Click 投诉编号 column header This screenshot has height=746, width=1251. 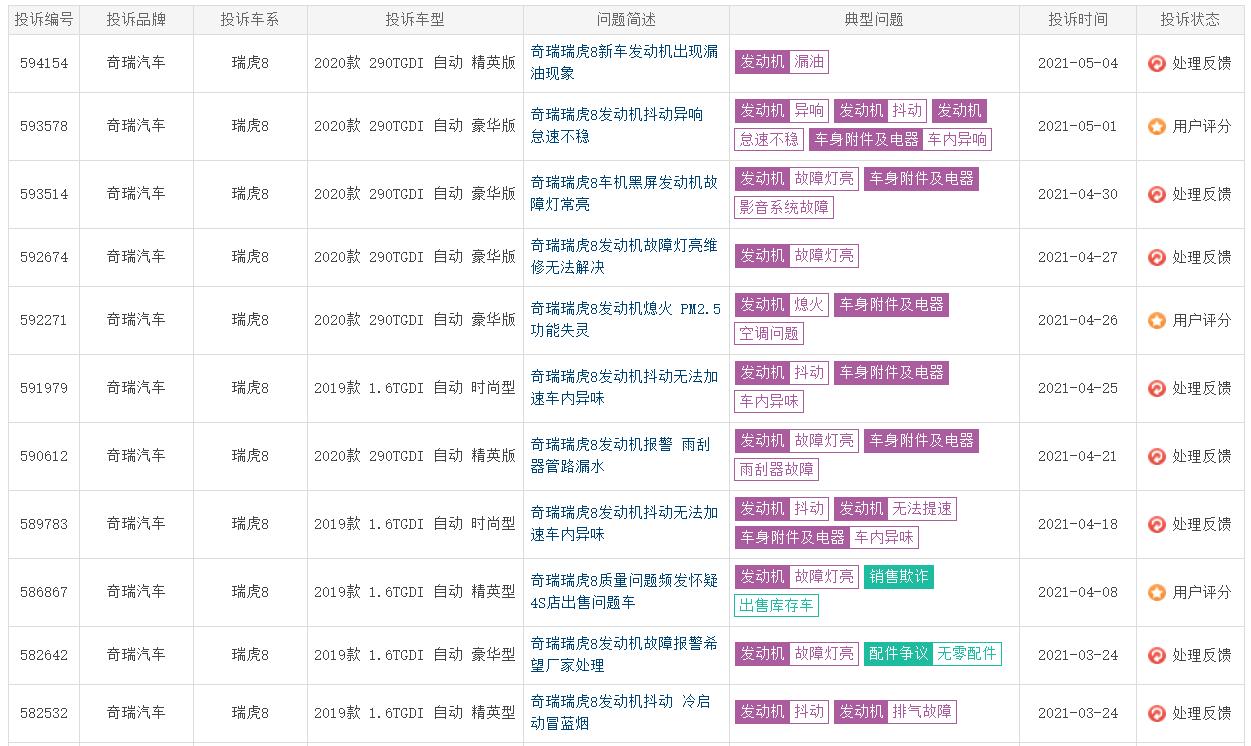pos(44,19)
